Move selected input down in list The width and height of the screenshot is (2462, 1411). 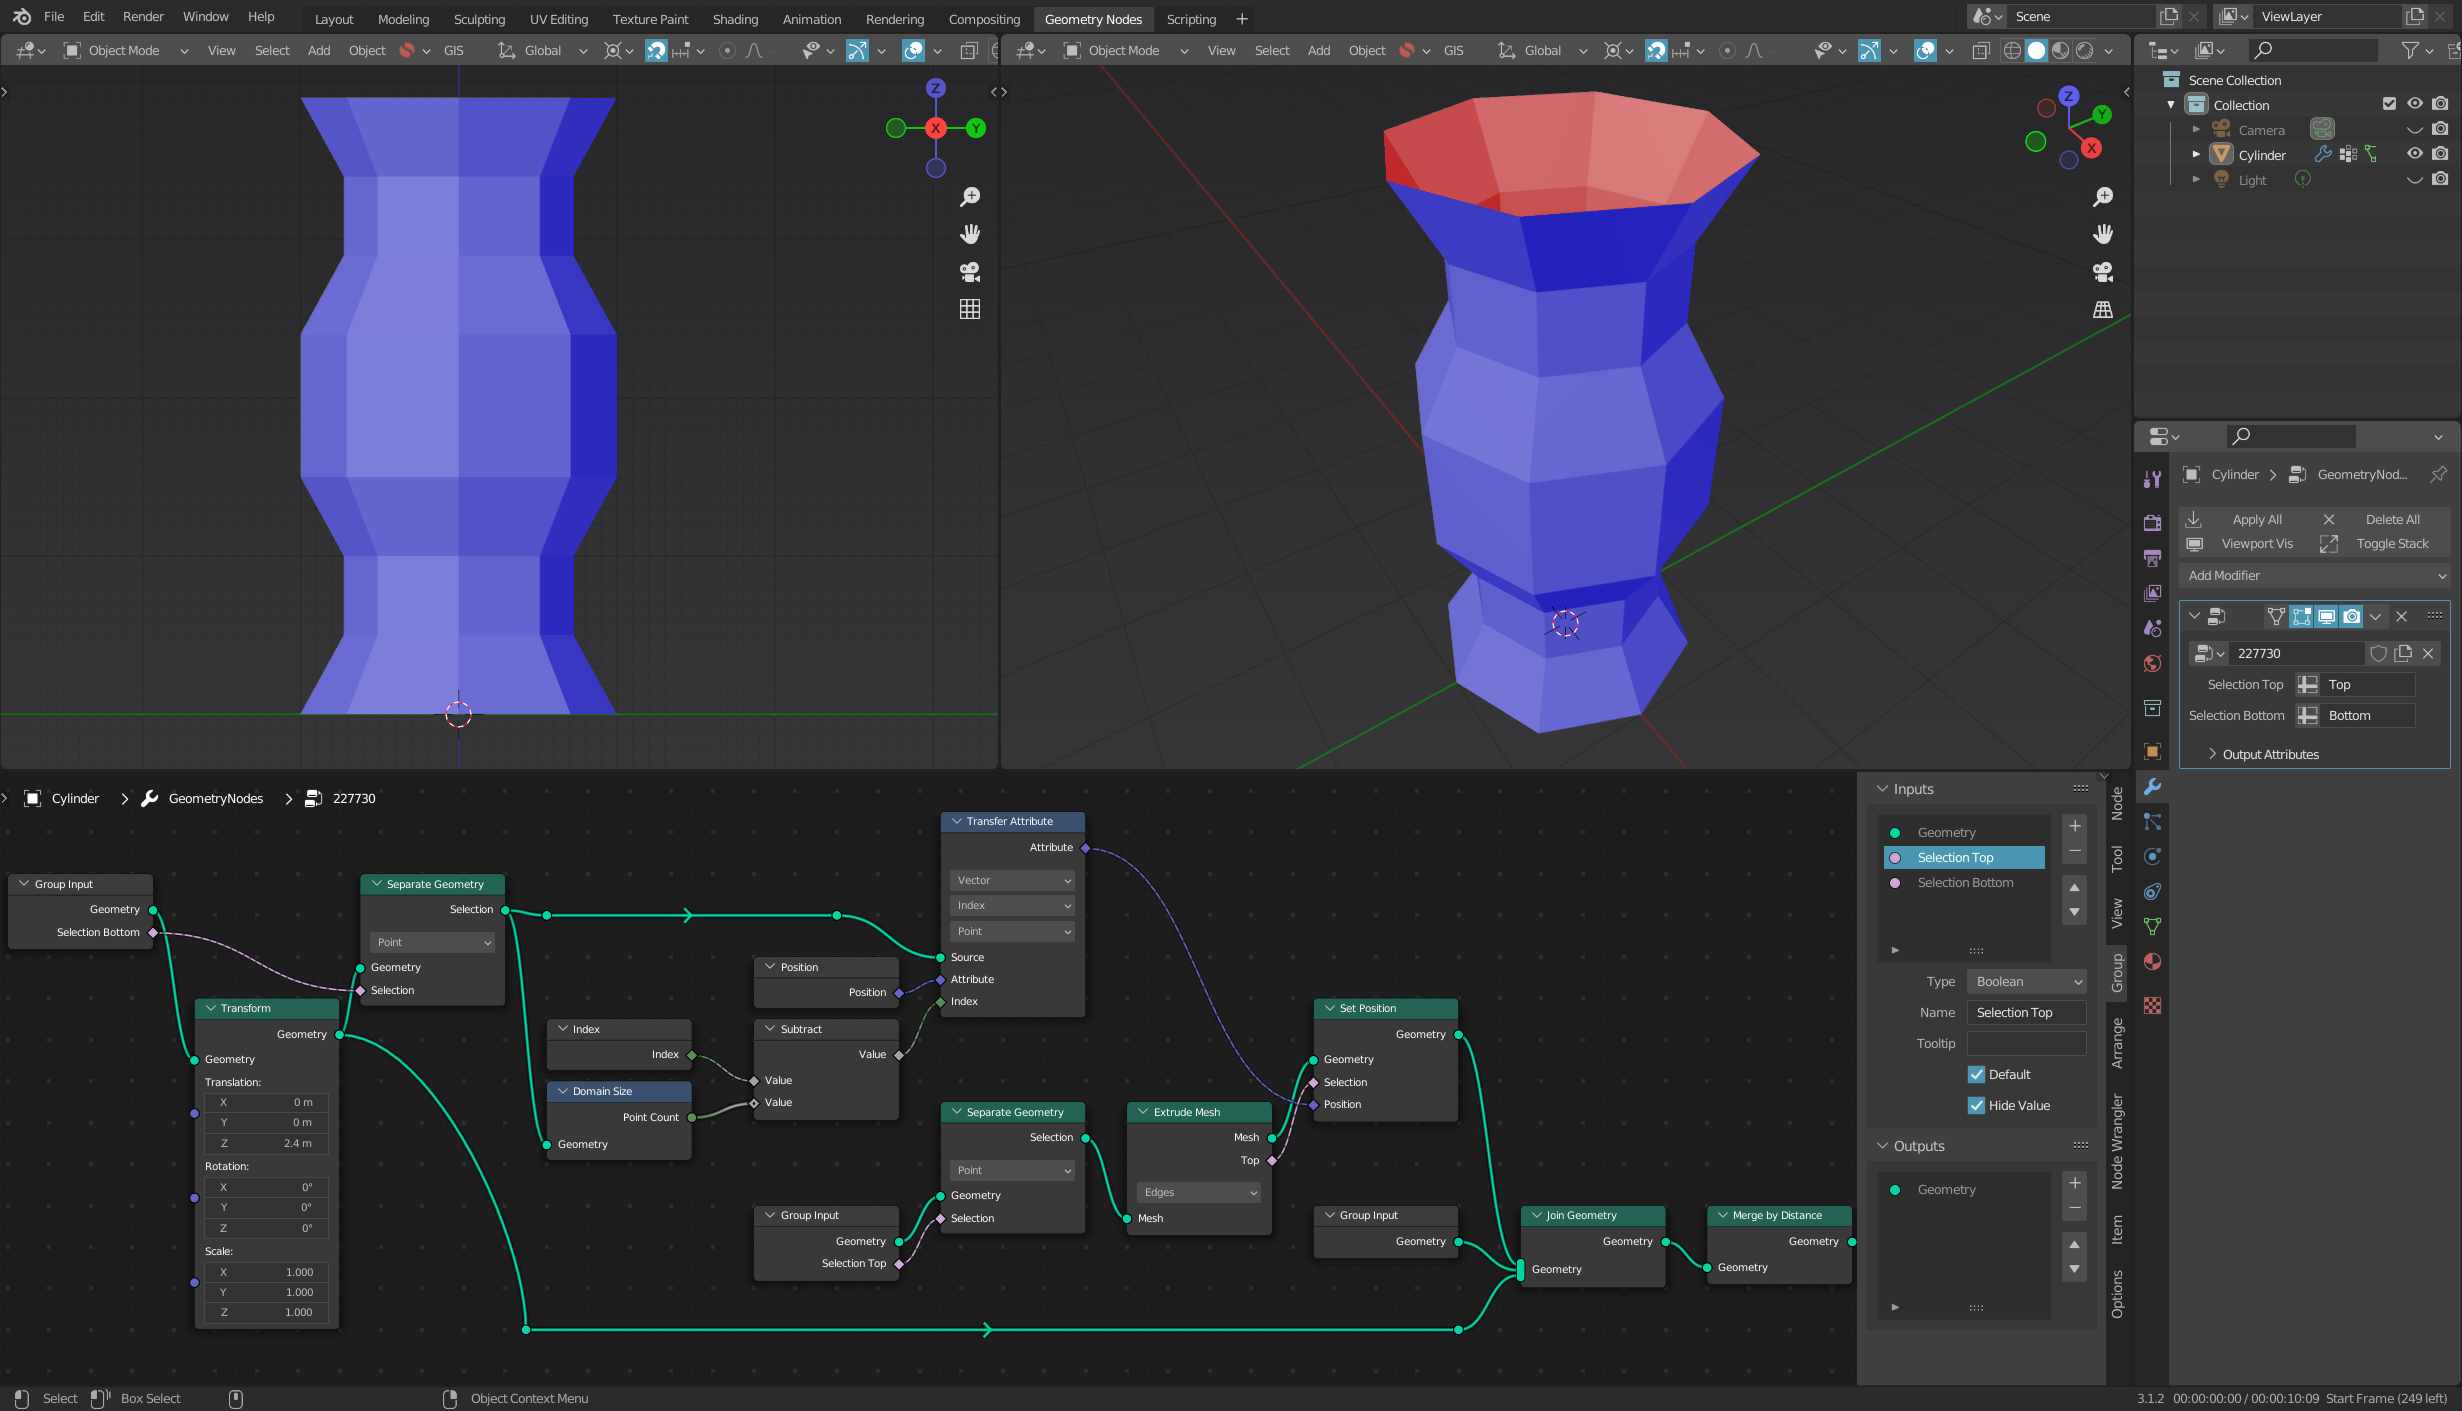pos(2074,911)
